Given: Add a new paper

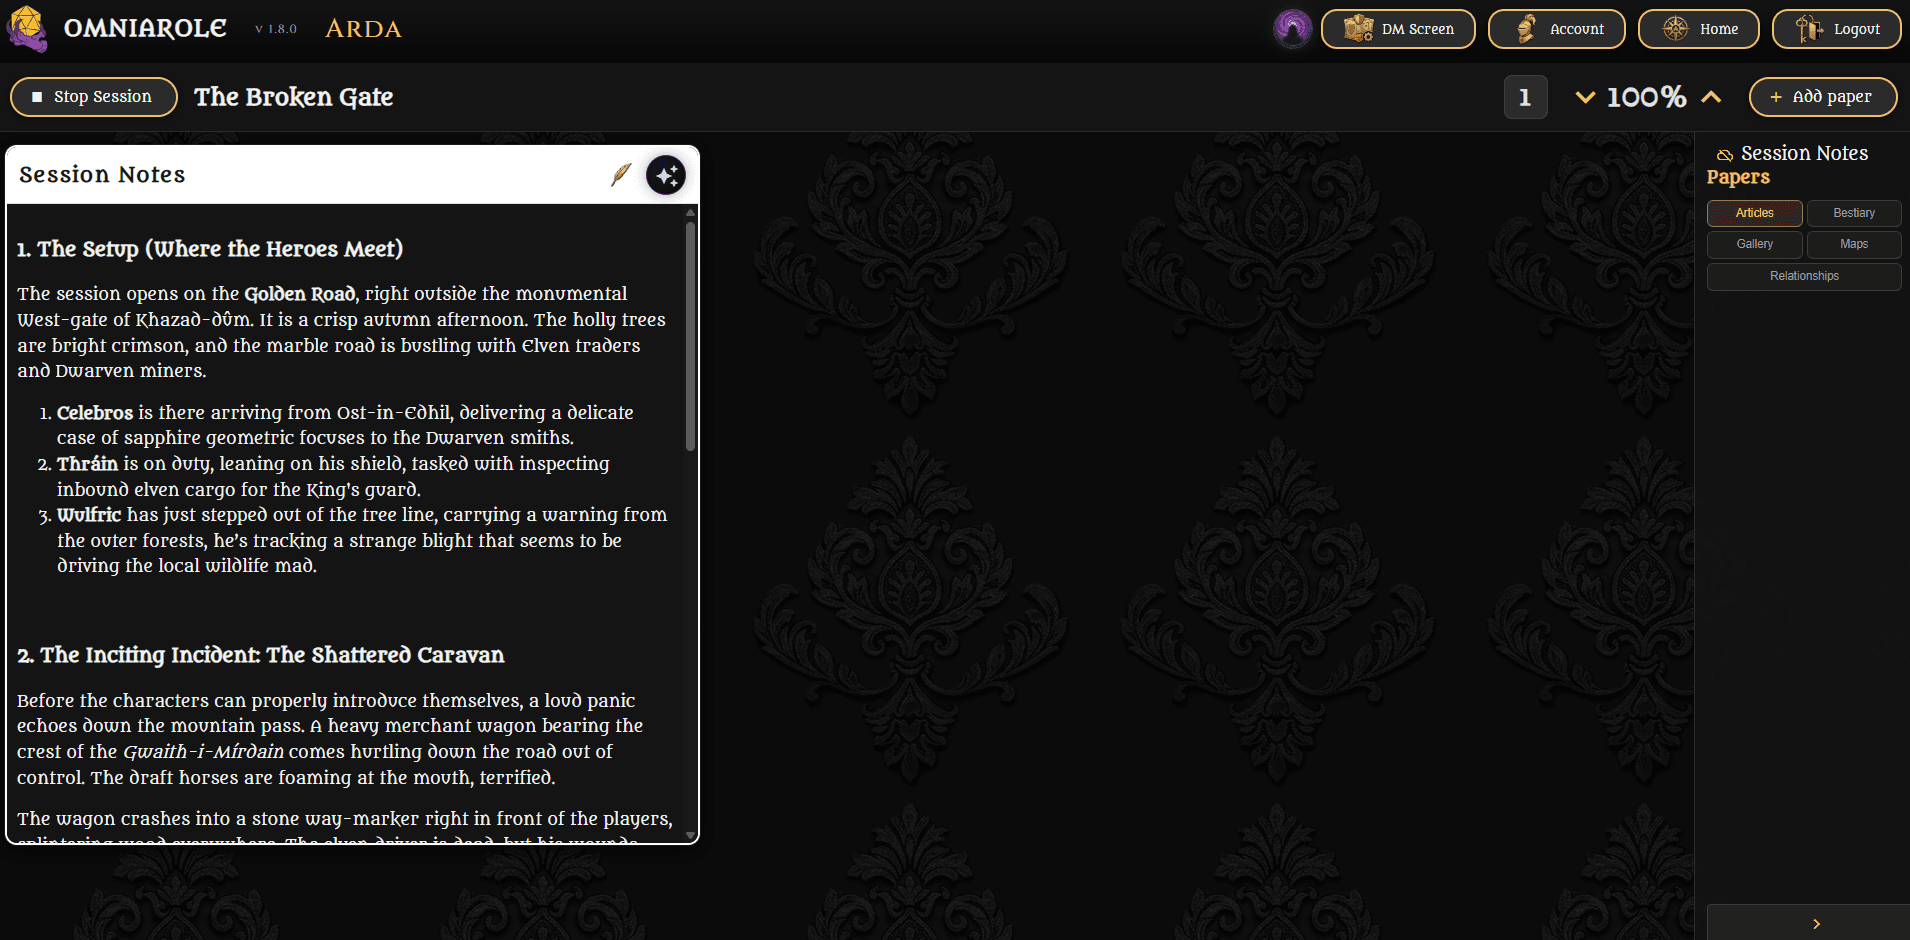Looking at the screenshot, I should [x=1823, y=97].
